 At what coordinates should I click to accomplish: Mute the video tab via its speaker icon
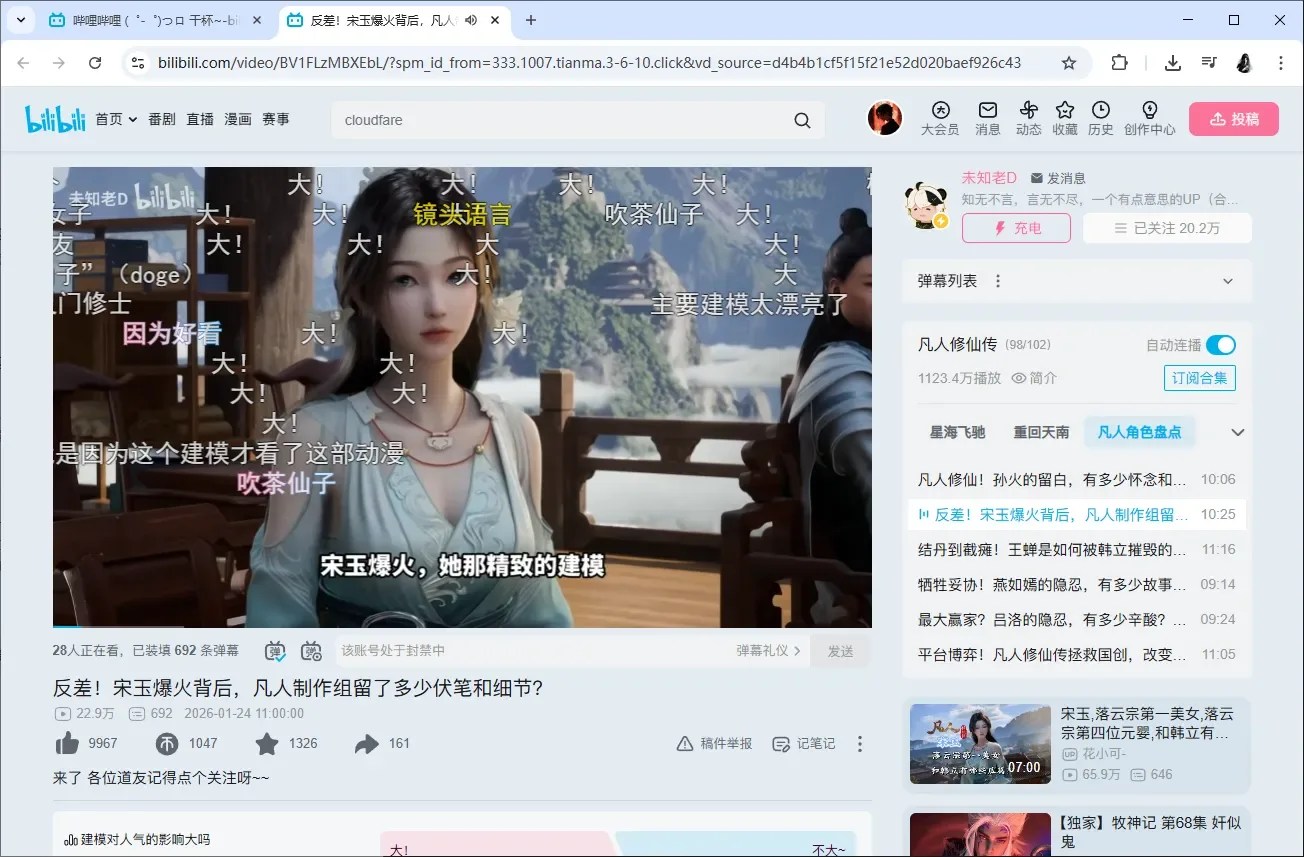[x=471, y=20]
